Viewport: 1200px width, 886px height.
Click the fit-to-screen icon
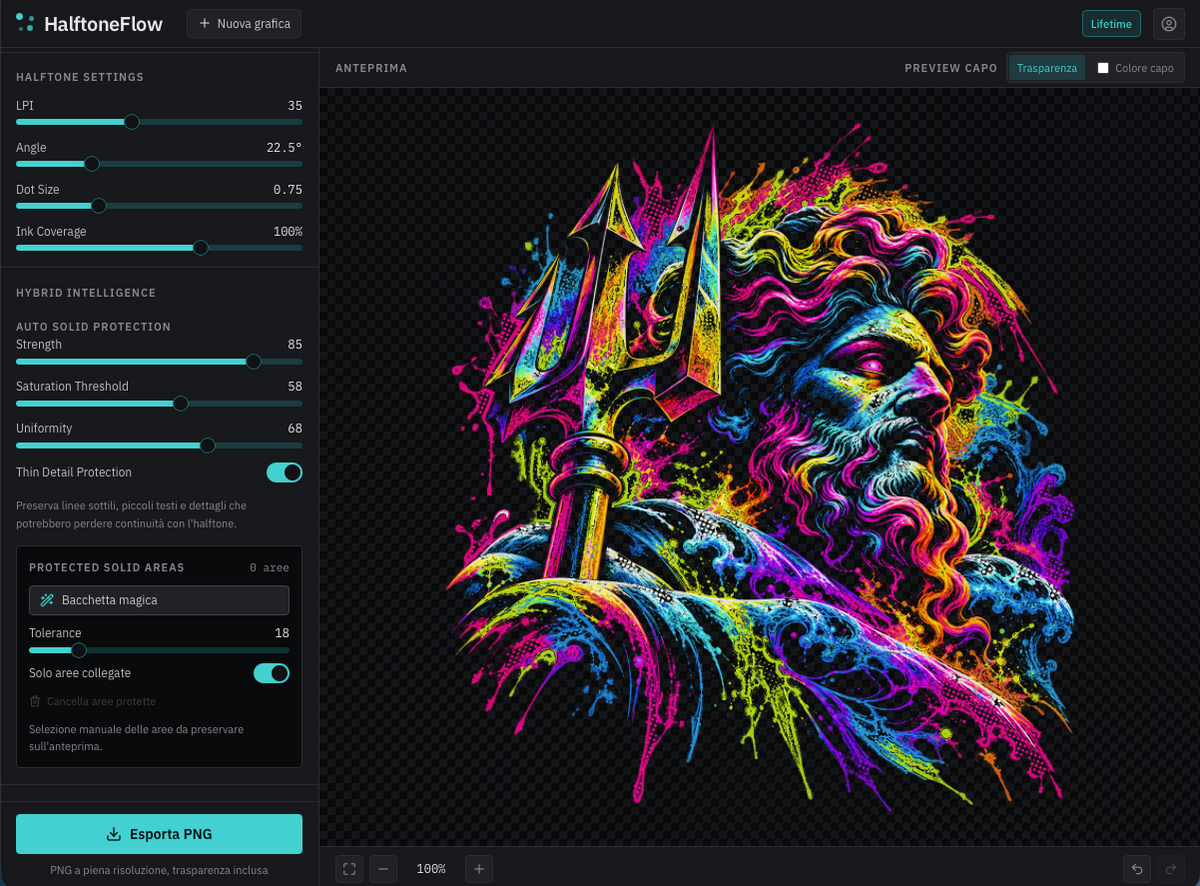pyautogui.click(x=349, y=869)
